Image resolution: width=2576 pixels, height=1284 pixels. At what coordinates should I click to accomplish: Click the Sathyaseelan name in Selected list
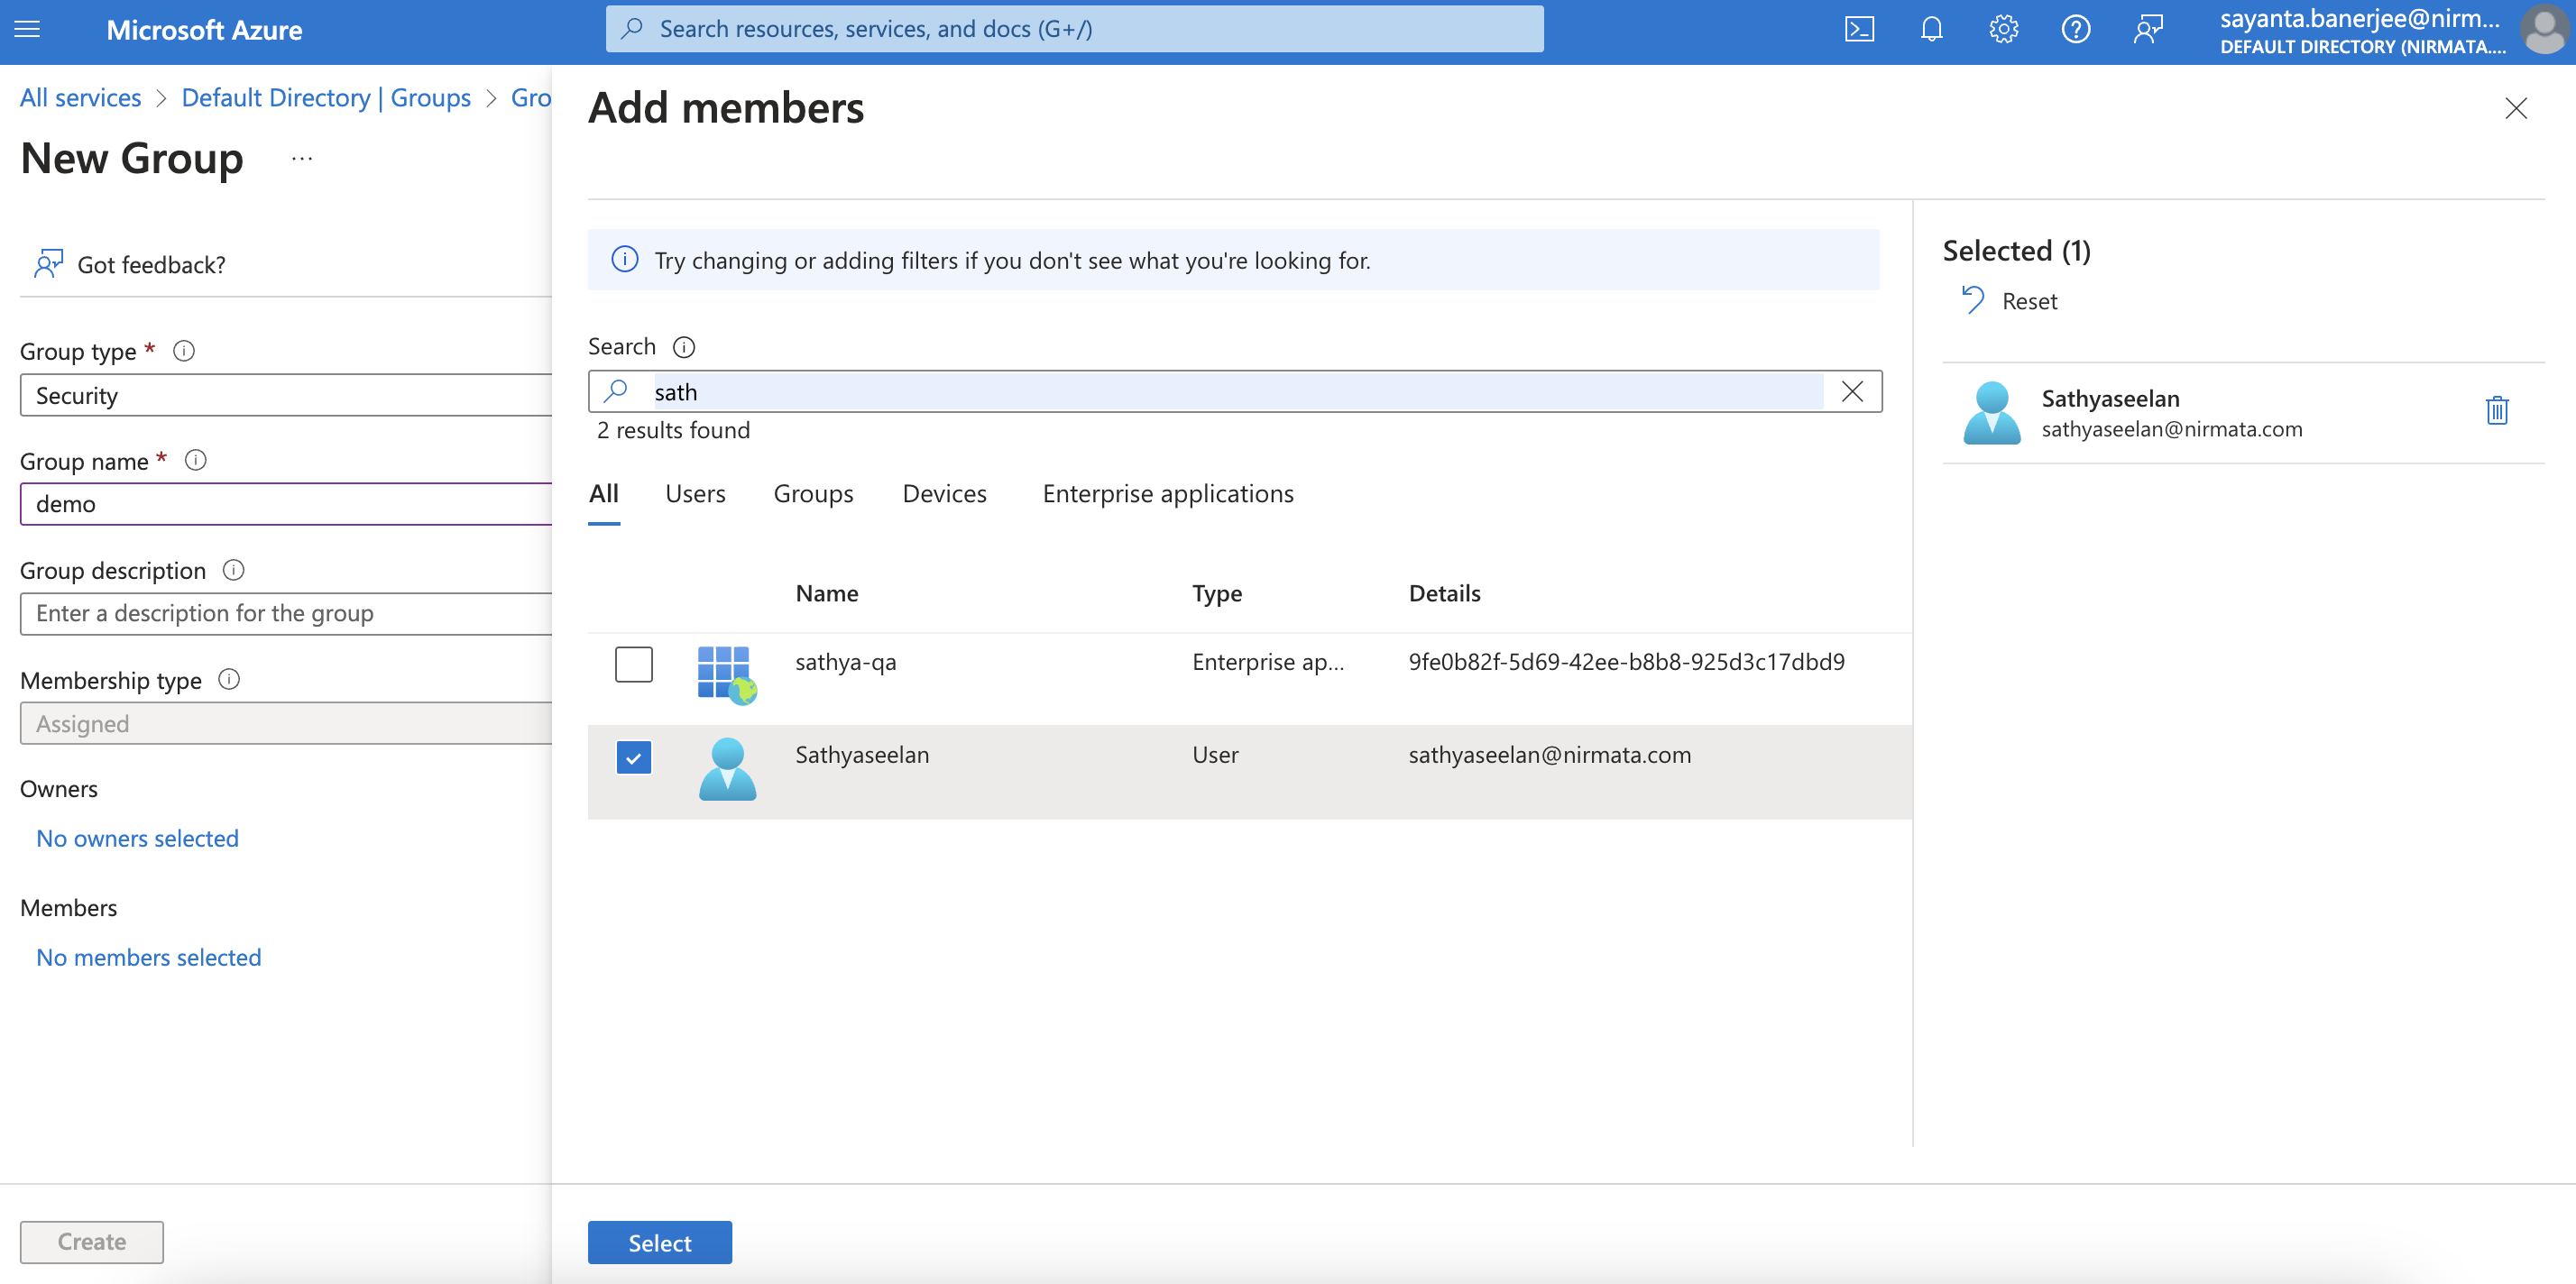(x=2110, y=398)
